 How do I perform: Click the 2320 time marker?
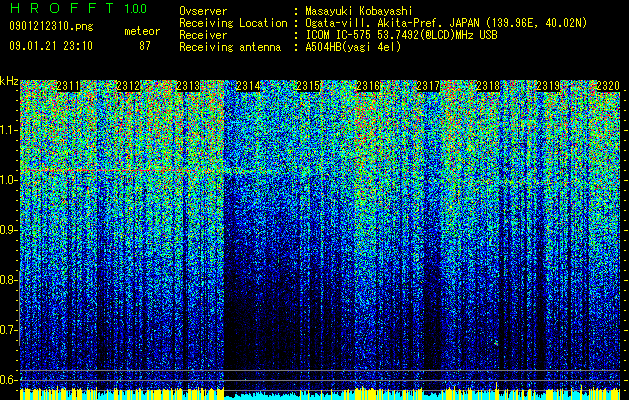point(608,86)
